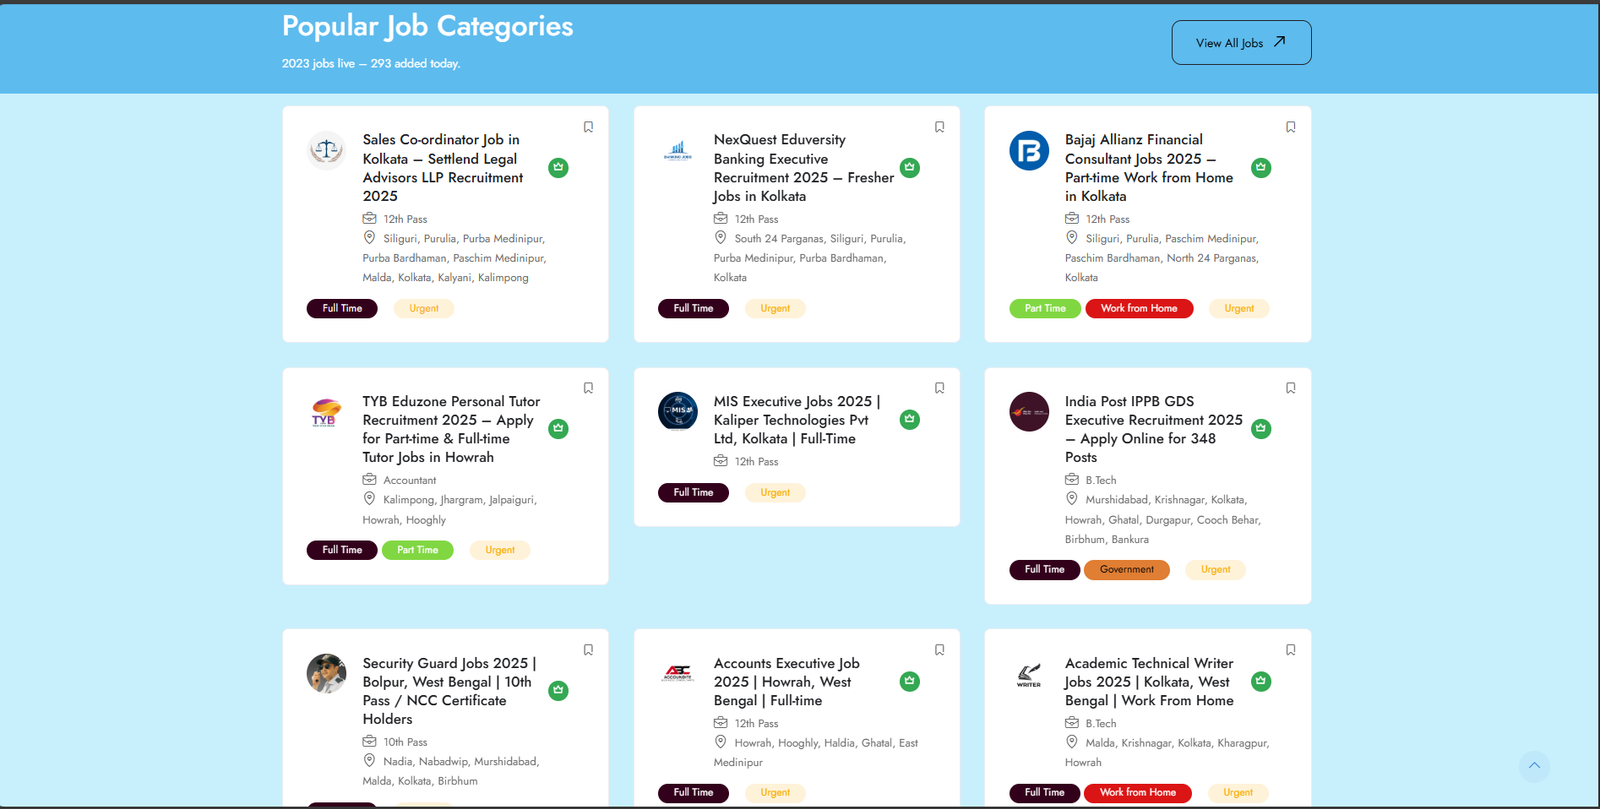Screen dimensions: 1600x809
Task: Click Full Time tag on Sales Co-ordinator card
Action: click(x=342, y=308)
